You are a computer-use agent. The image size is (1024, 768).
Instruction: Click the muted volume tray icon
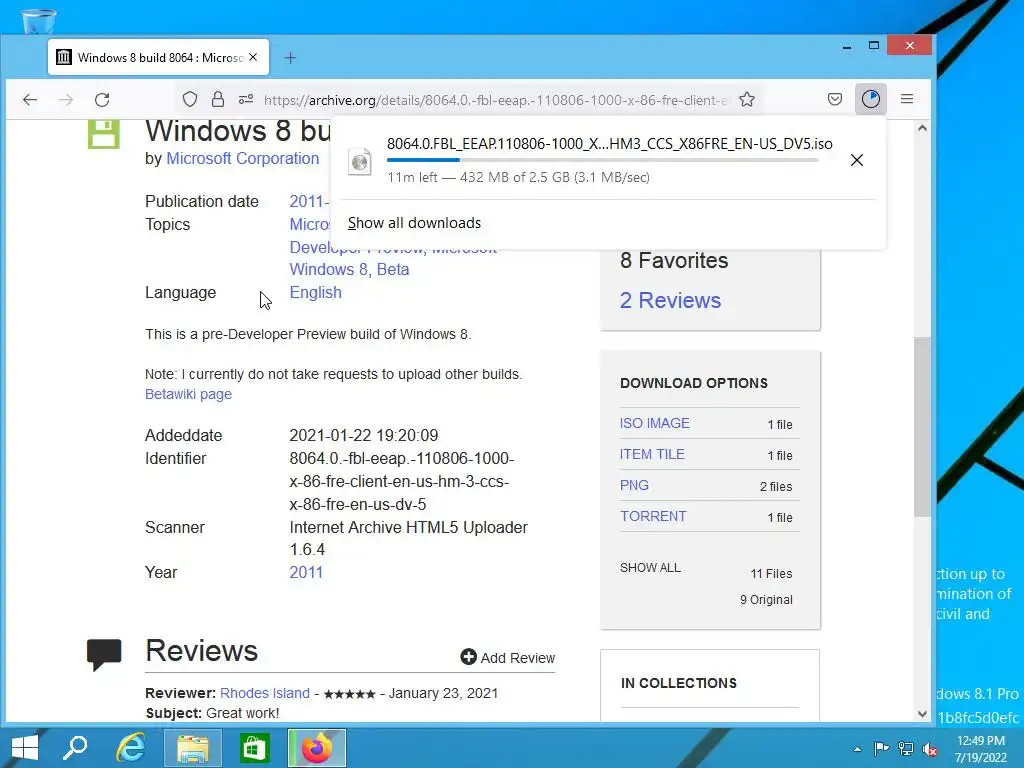929,749
